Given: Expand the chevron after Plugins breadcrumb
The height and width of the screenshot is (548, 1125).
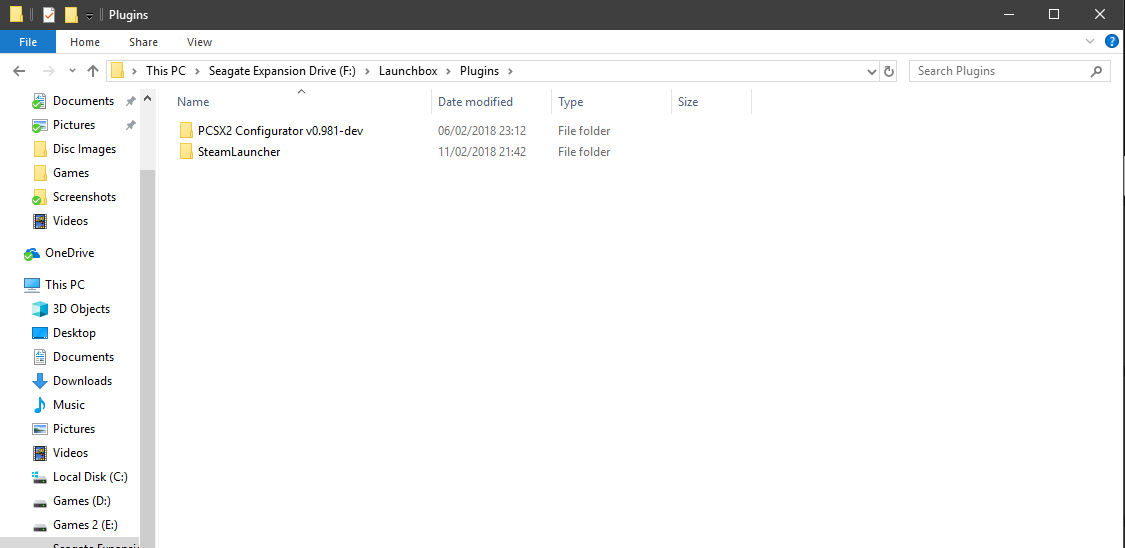Looking at the screenshot, I should [x=510, y=71].
